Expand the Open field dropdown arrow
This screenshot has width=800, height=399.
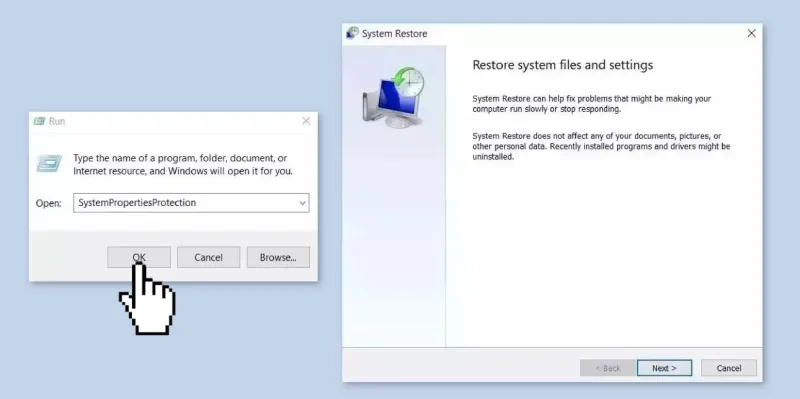(303, 203)
